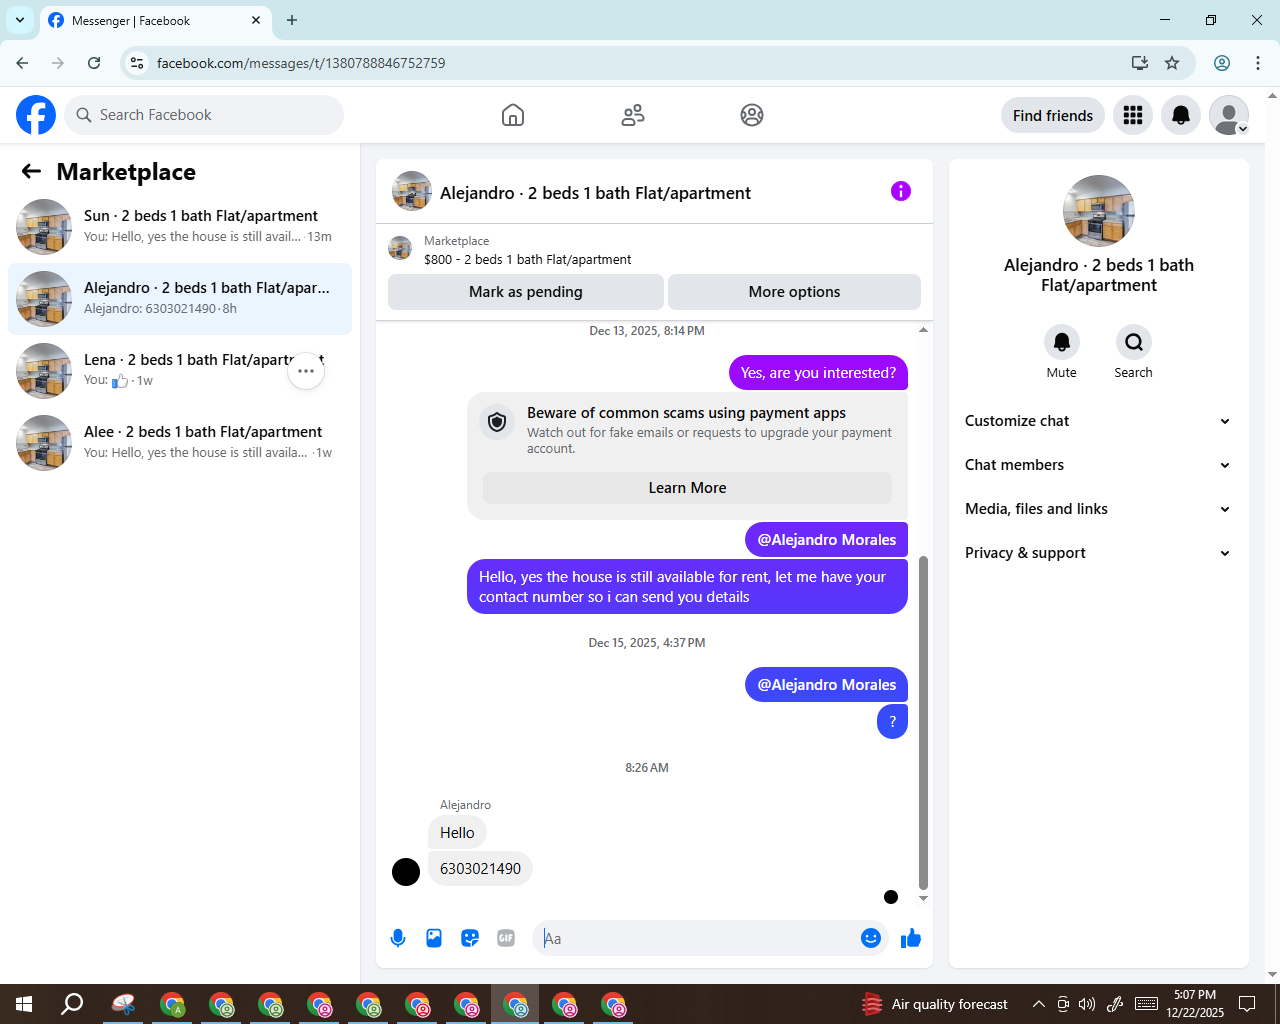Click the question mark message bubble
The width and height of the screenshot is (1280, 1024).
pos(892,722)
